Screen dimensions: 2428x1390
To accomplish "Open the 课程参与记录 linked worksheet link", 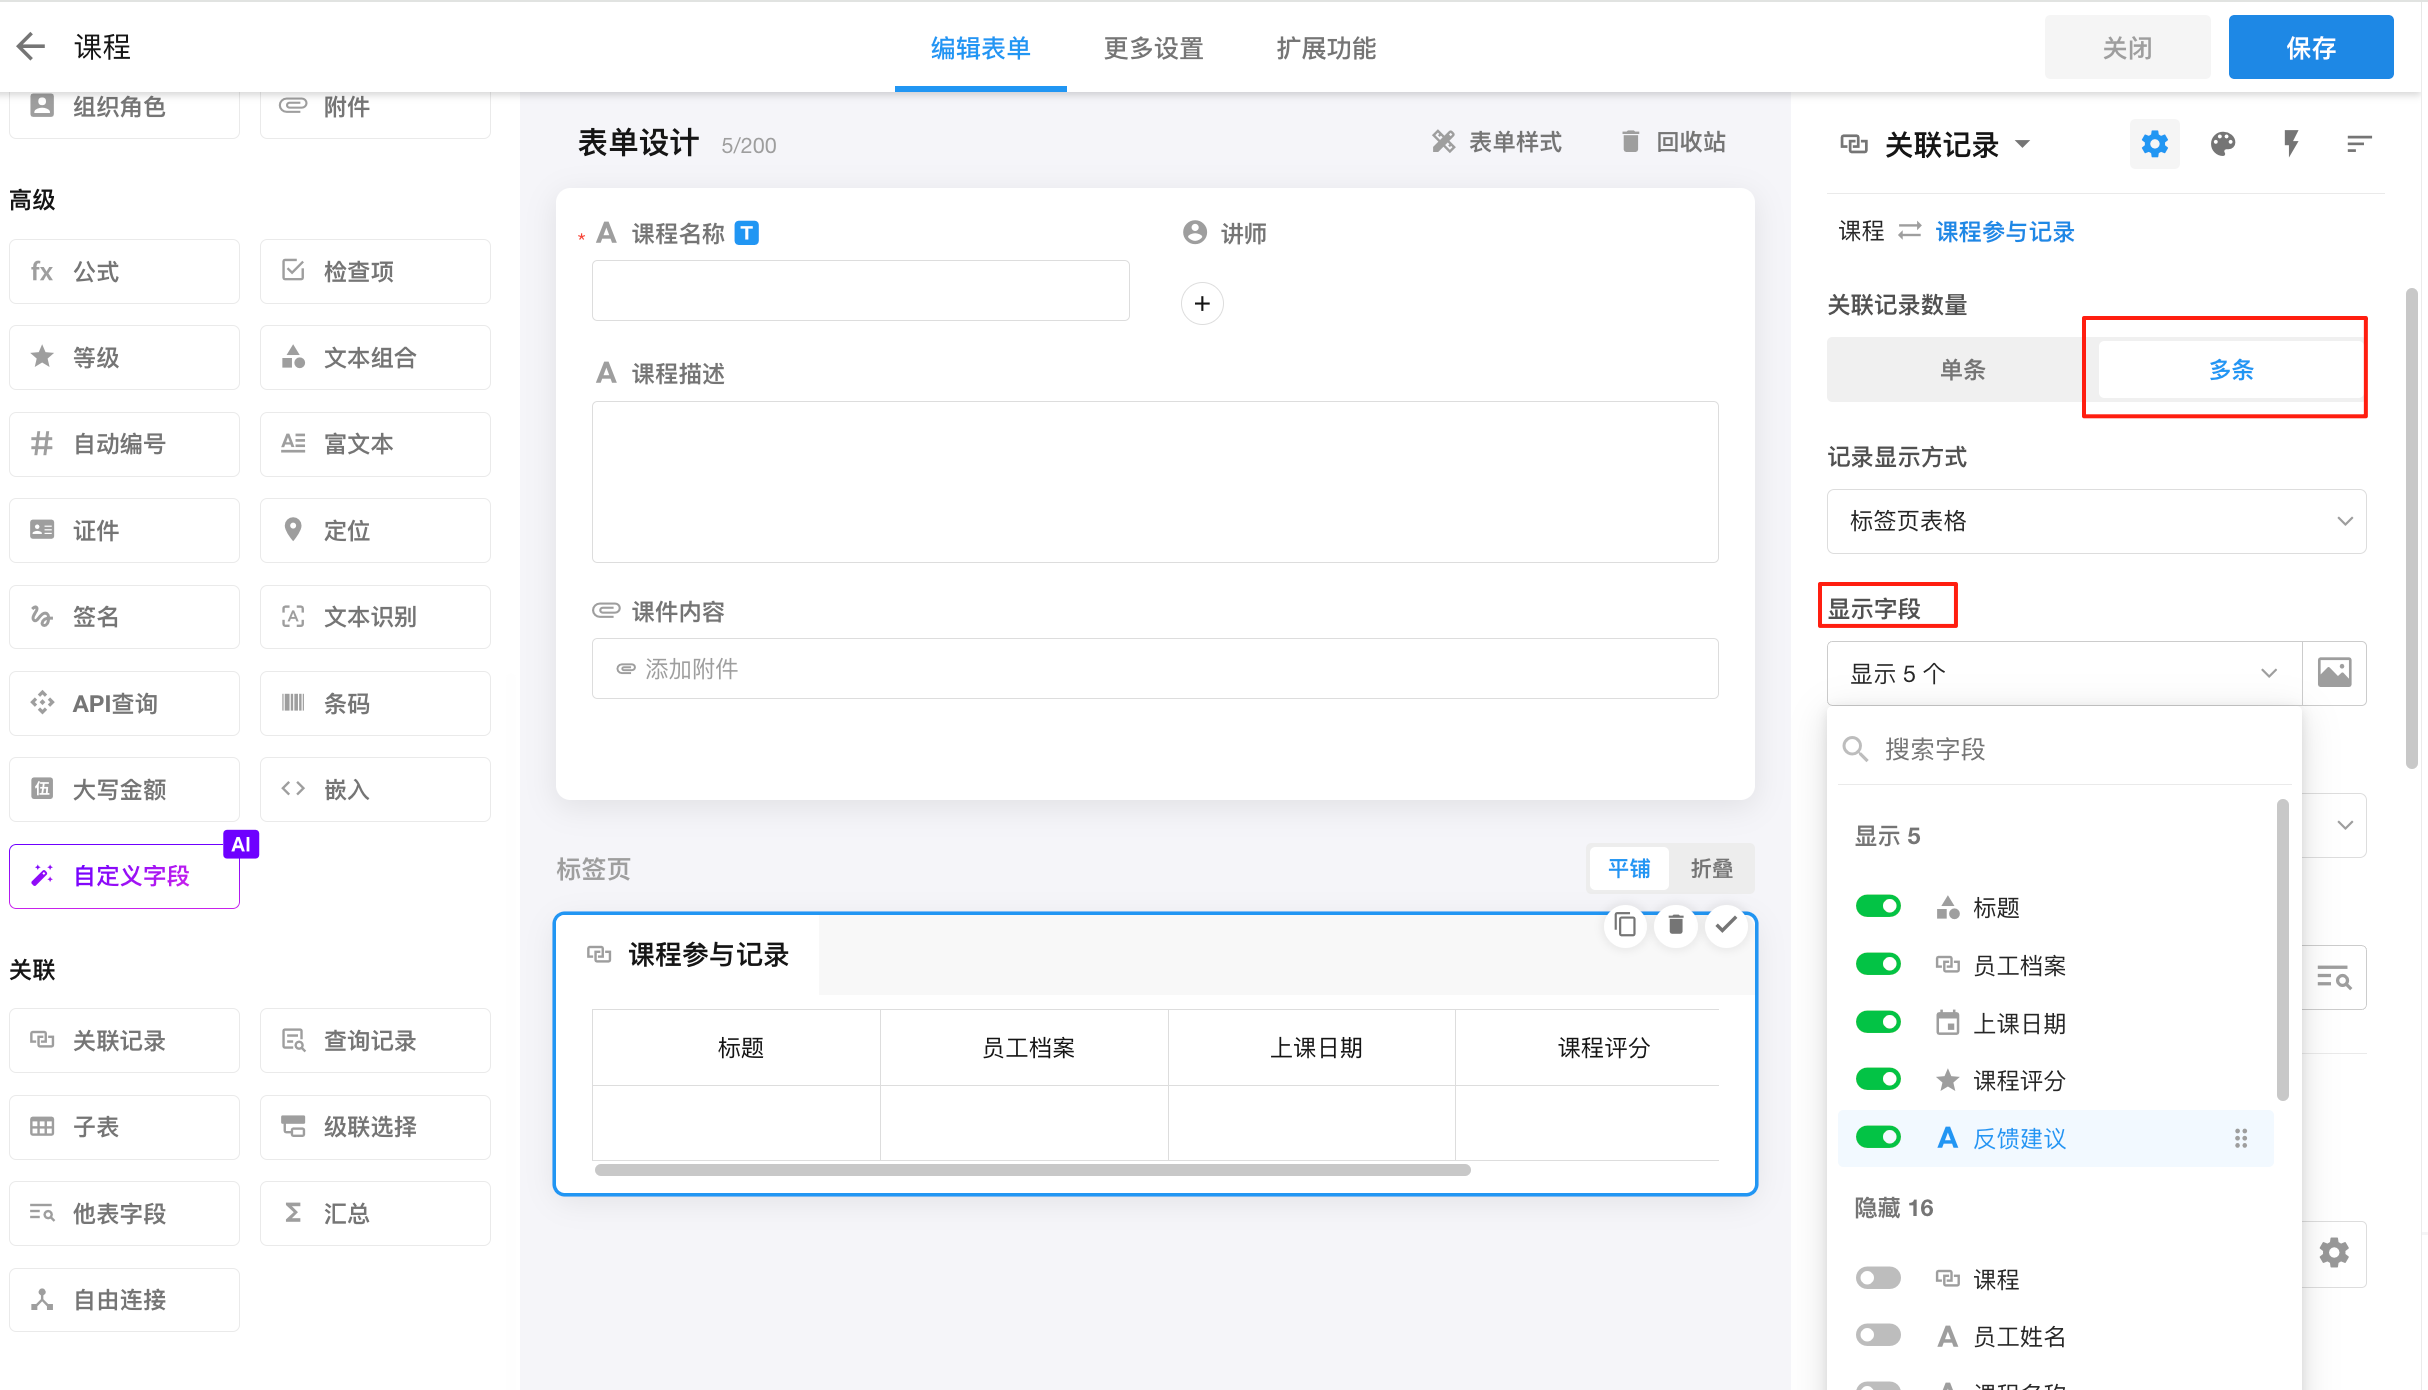I will coord(2005,232).
